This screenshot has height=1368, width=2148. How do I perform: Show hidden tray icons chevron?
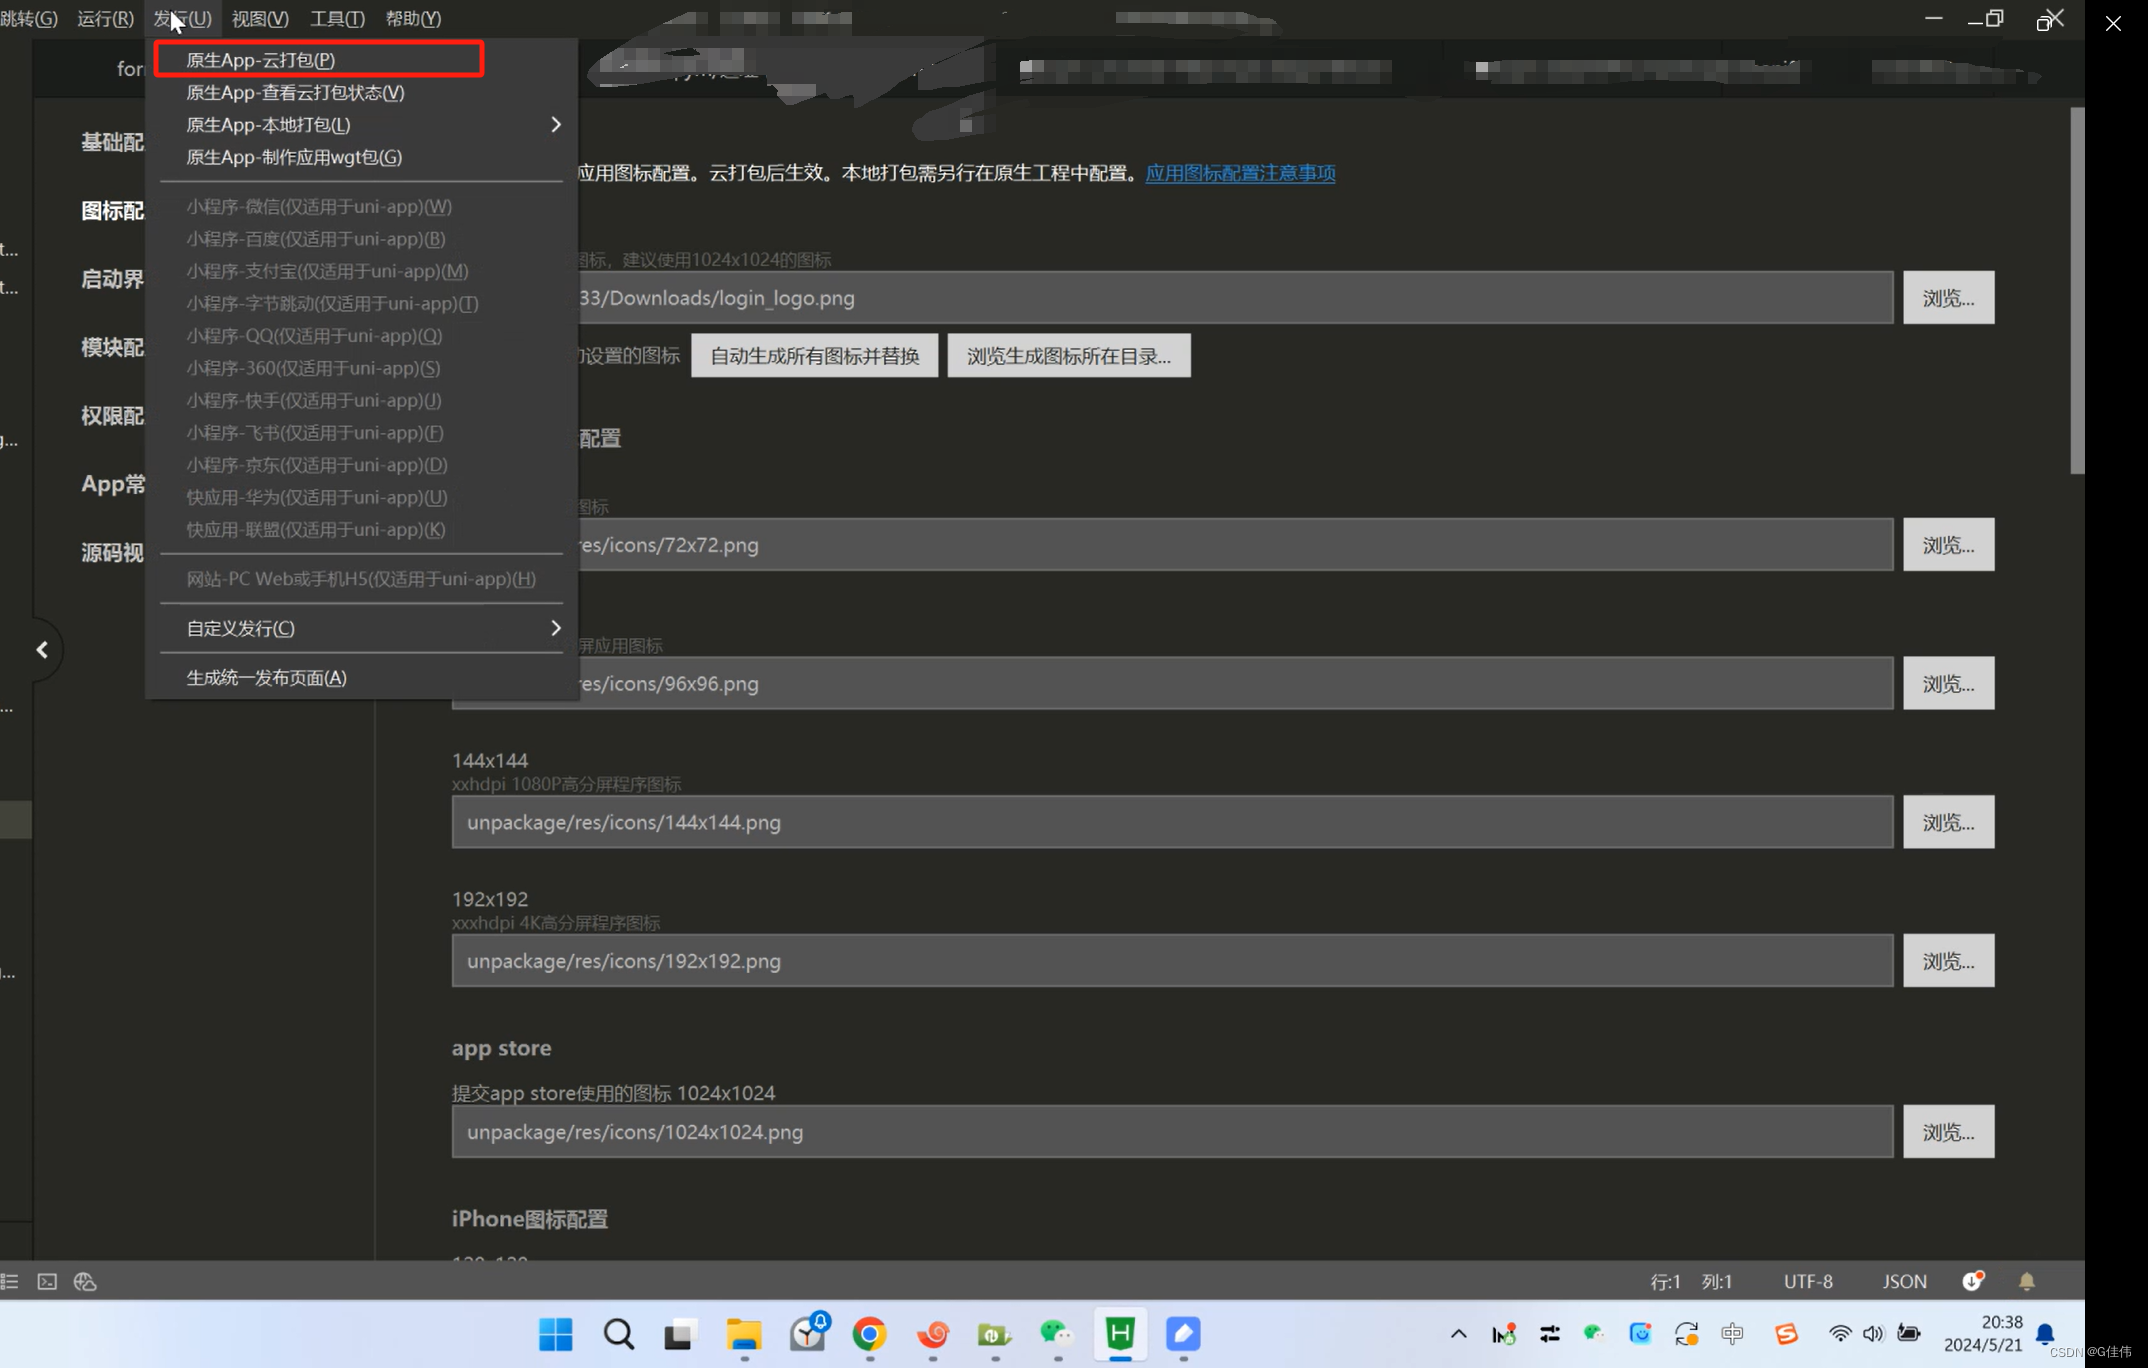click(x=1458, y=1334)
